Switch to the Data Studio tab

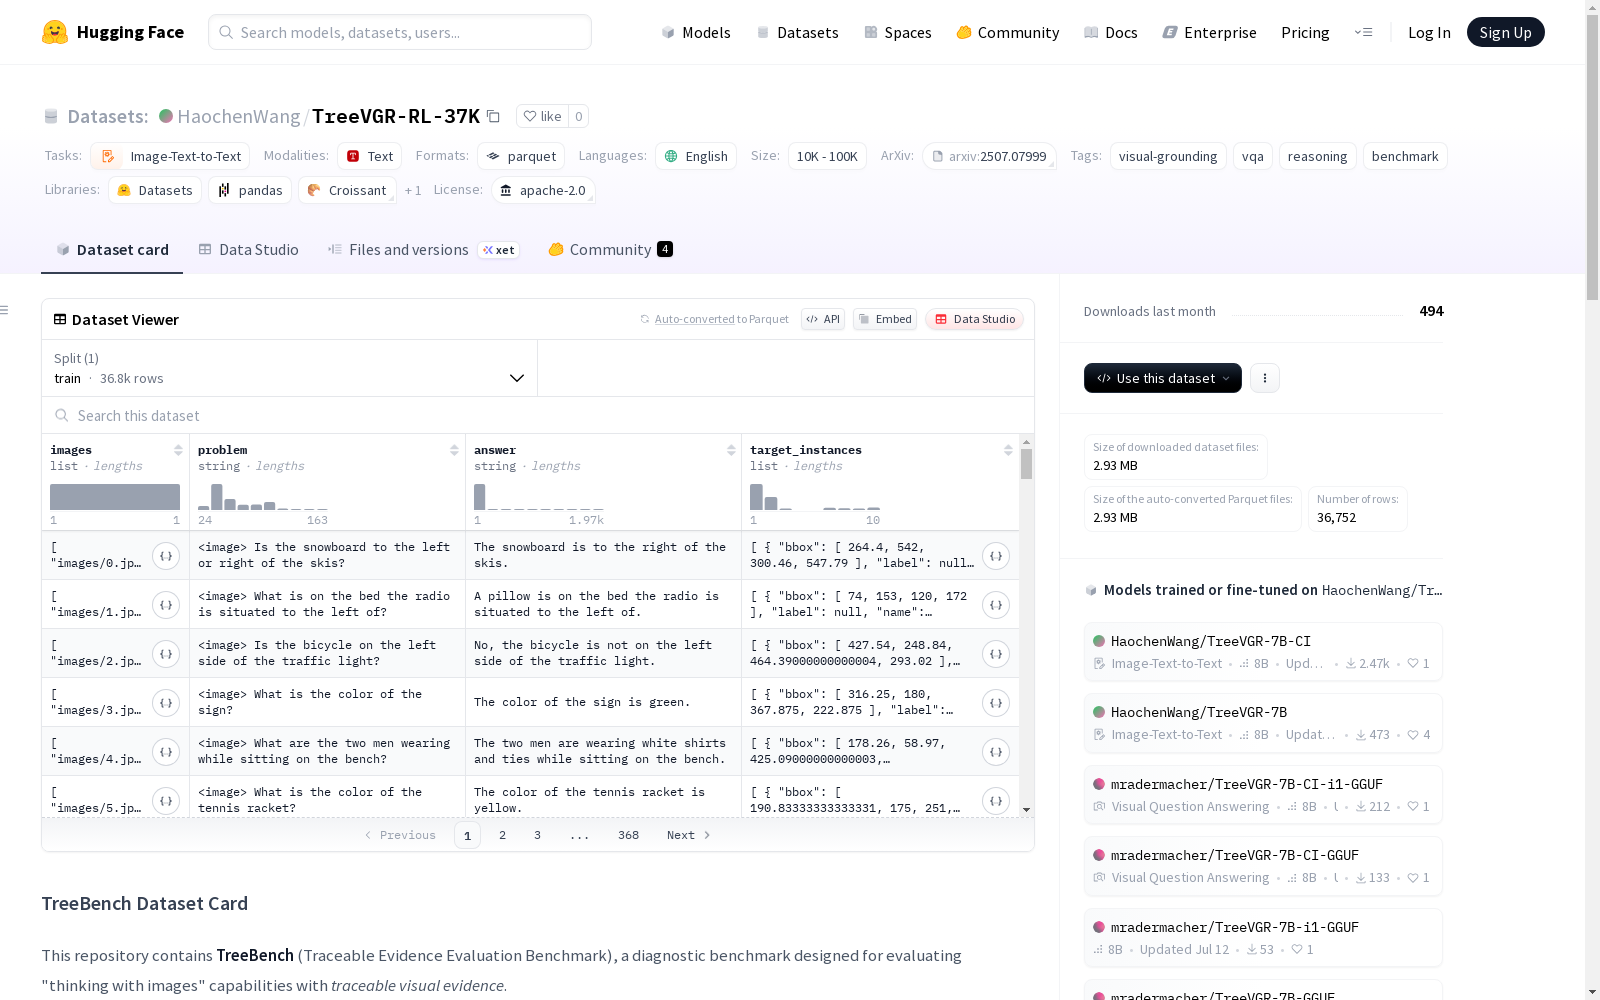click(249, 250)
